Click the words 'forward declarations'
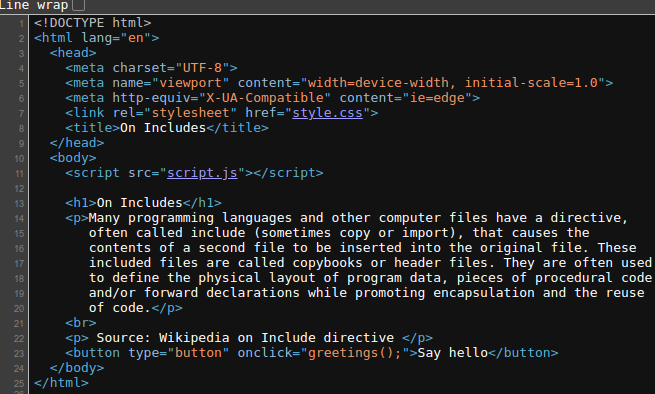 tap(221, 293)
